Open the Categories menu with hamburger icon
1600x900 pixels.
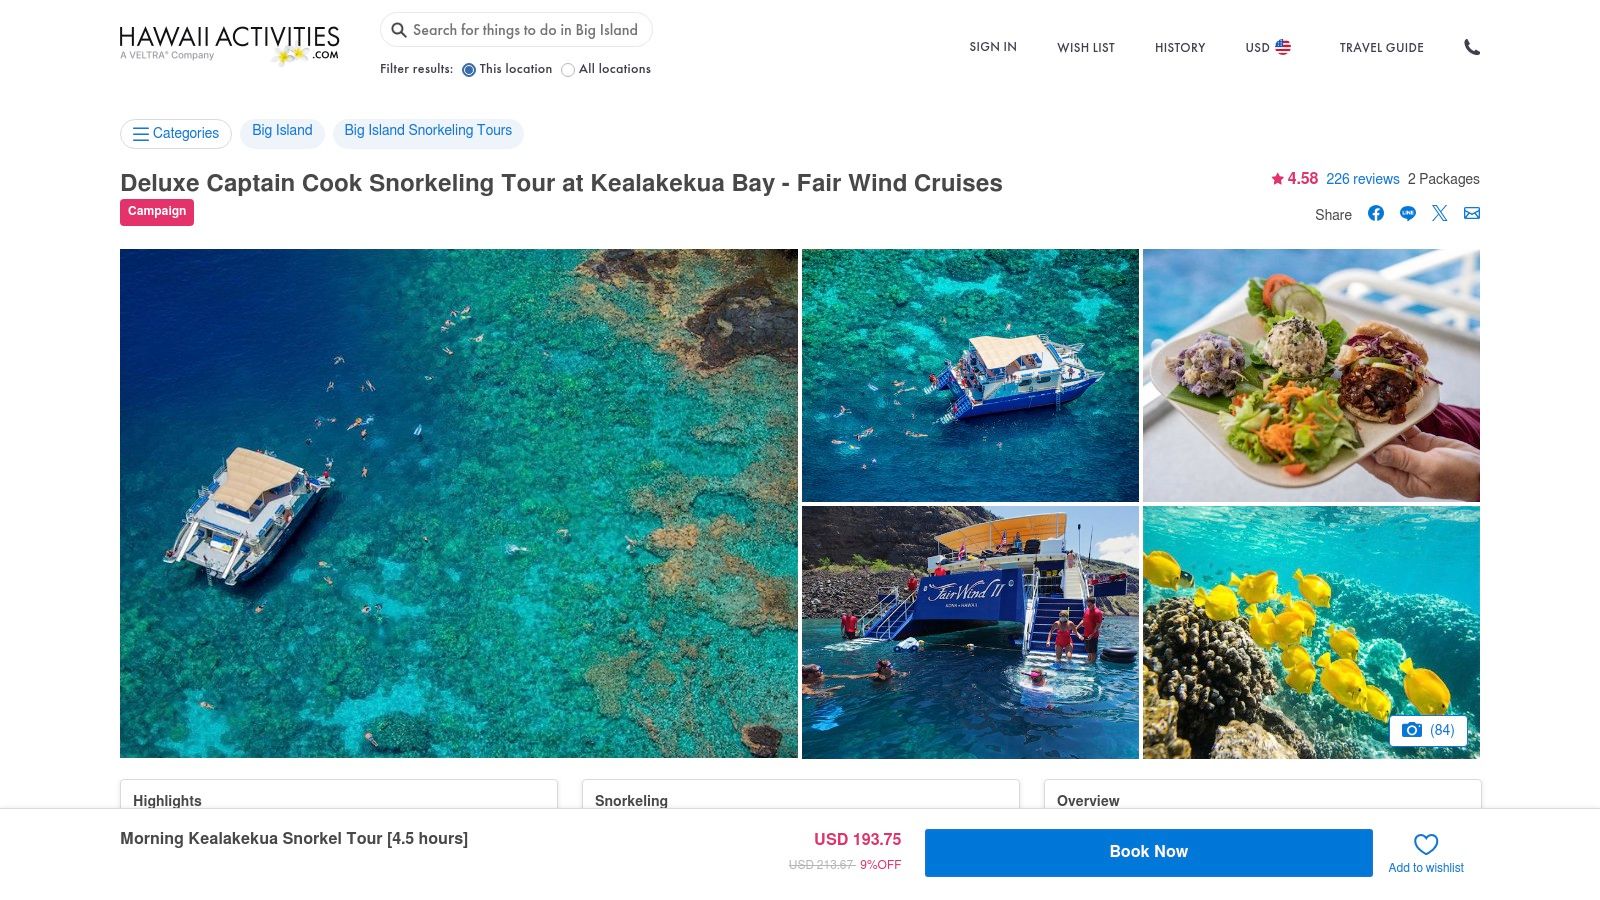click(176, 133)
